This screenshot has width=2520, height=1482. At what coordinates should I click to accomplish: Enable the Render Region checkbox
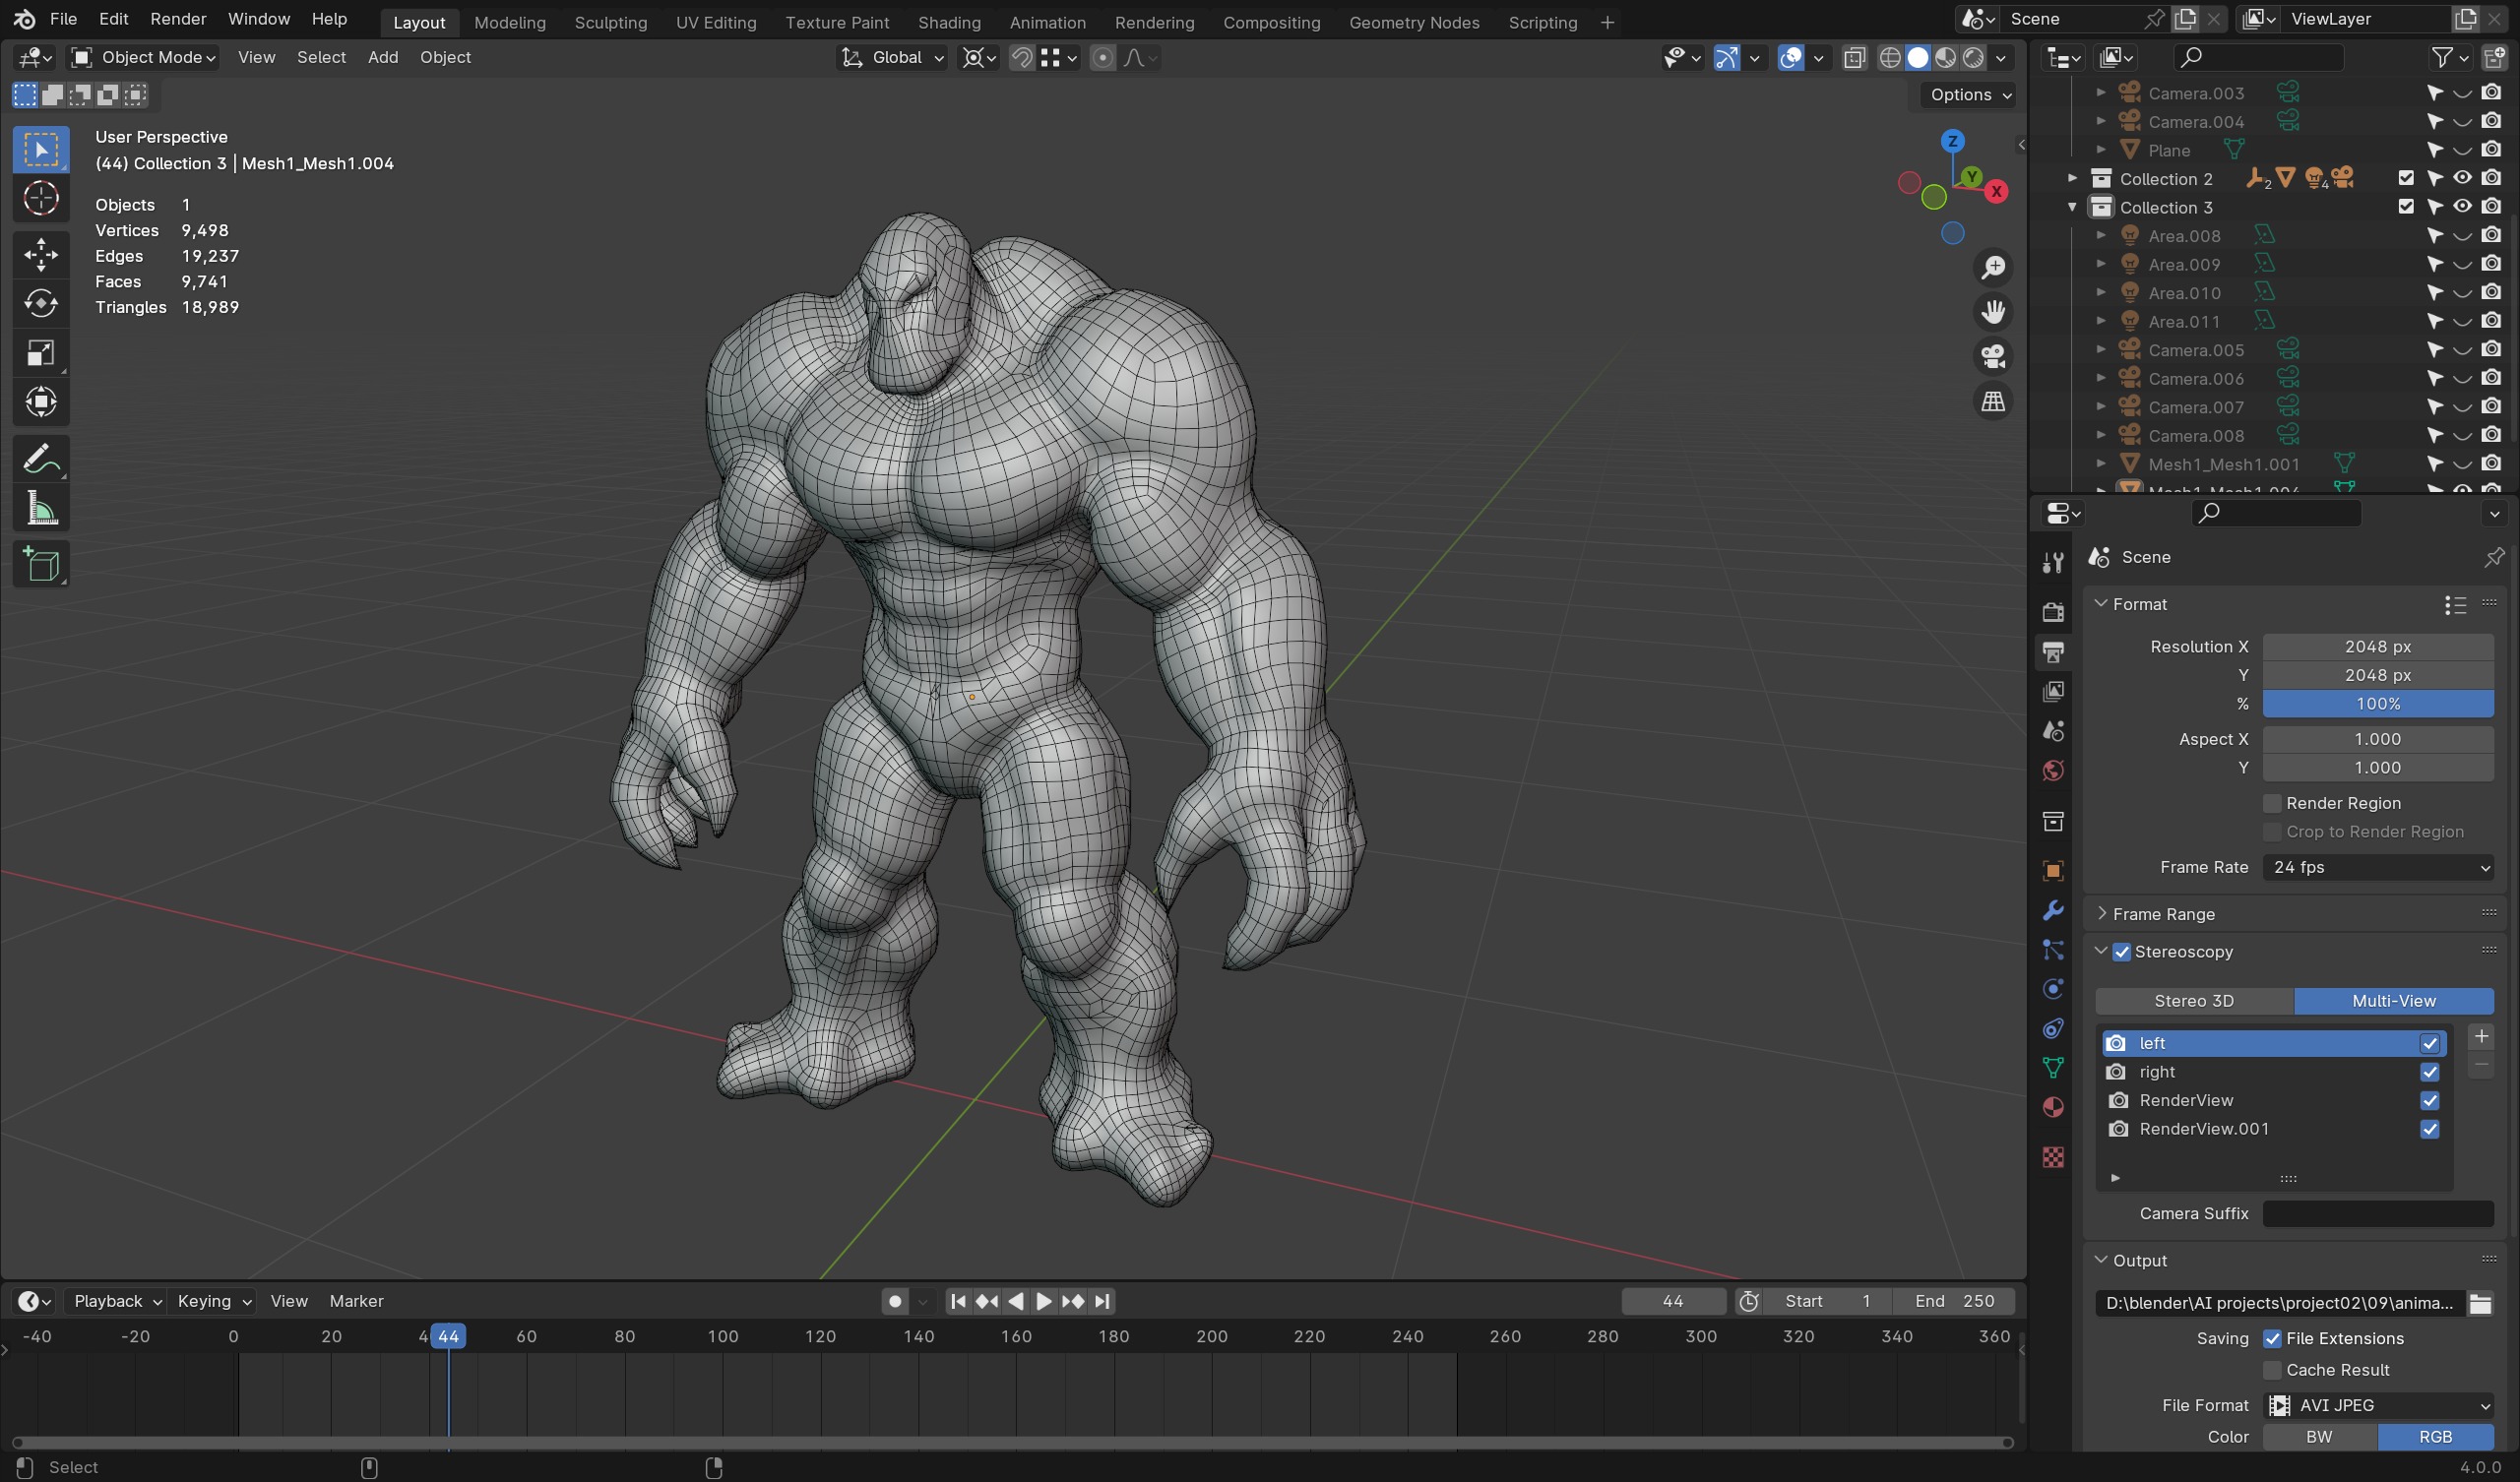click(x=2272, y=803)
